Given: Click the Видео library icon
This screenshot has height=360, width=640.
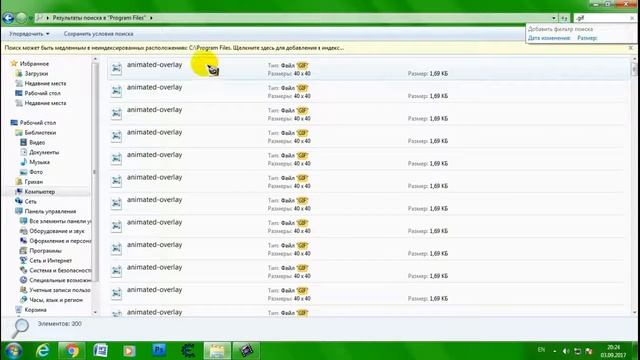Looking at the screenshot, I should click(23, 142).
